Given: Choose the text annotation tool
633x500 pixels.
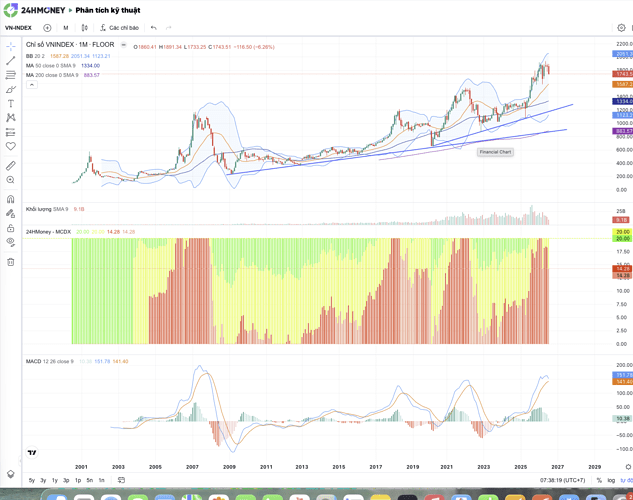Looking at the screenshot, I should pos(11,104).
